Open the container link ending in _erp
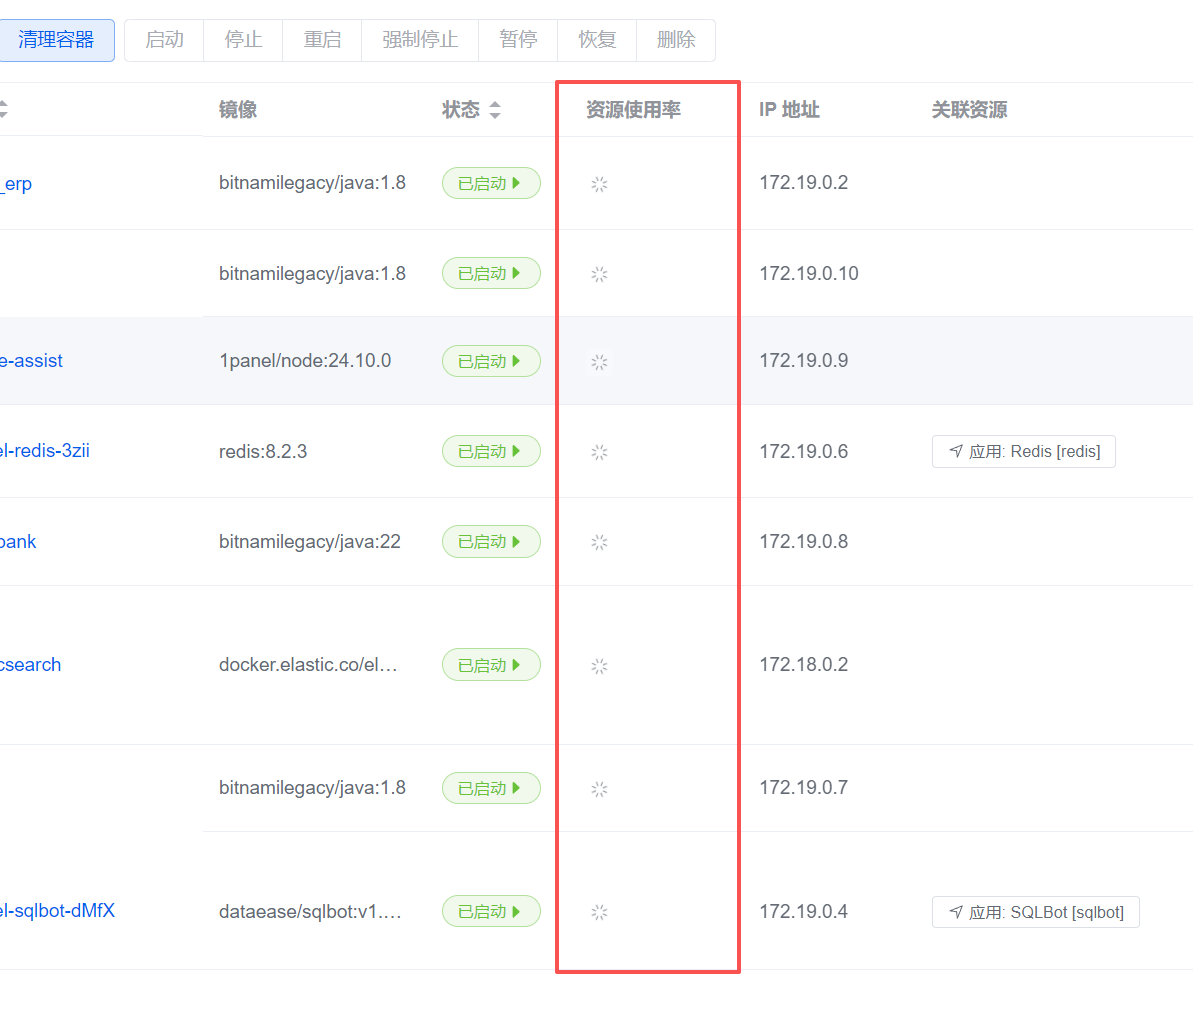 point(16,184)
